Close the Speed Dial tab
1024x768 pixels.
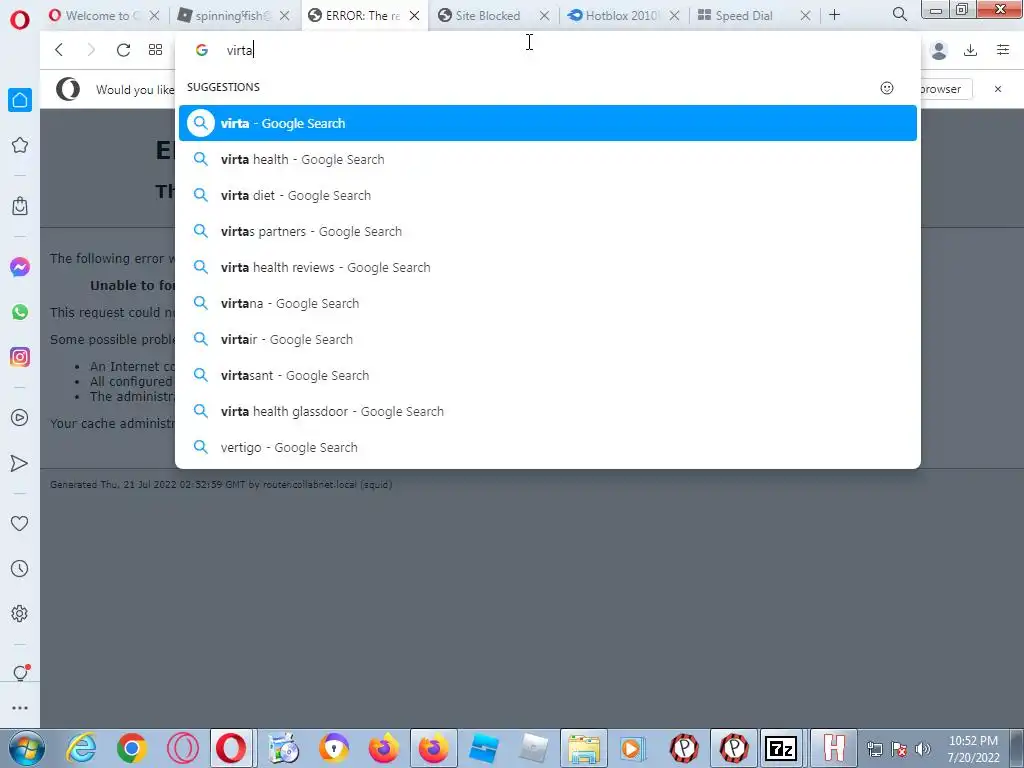[805, 16]
